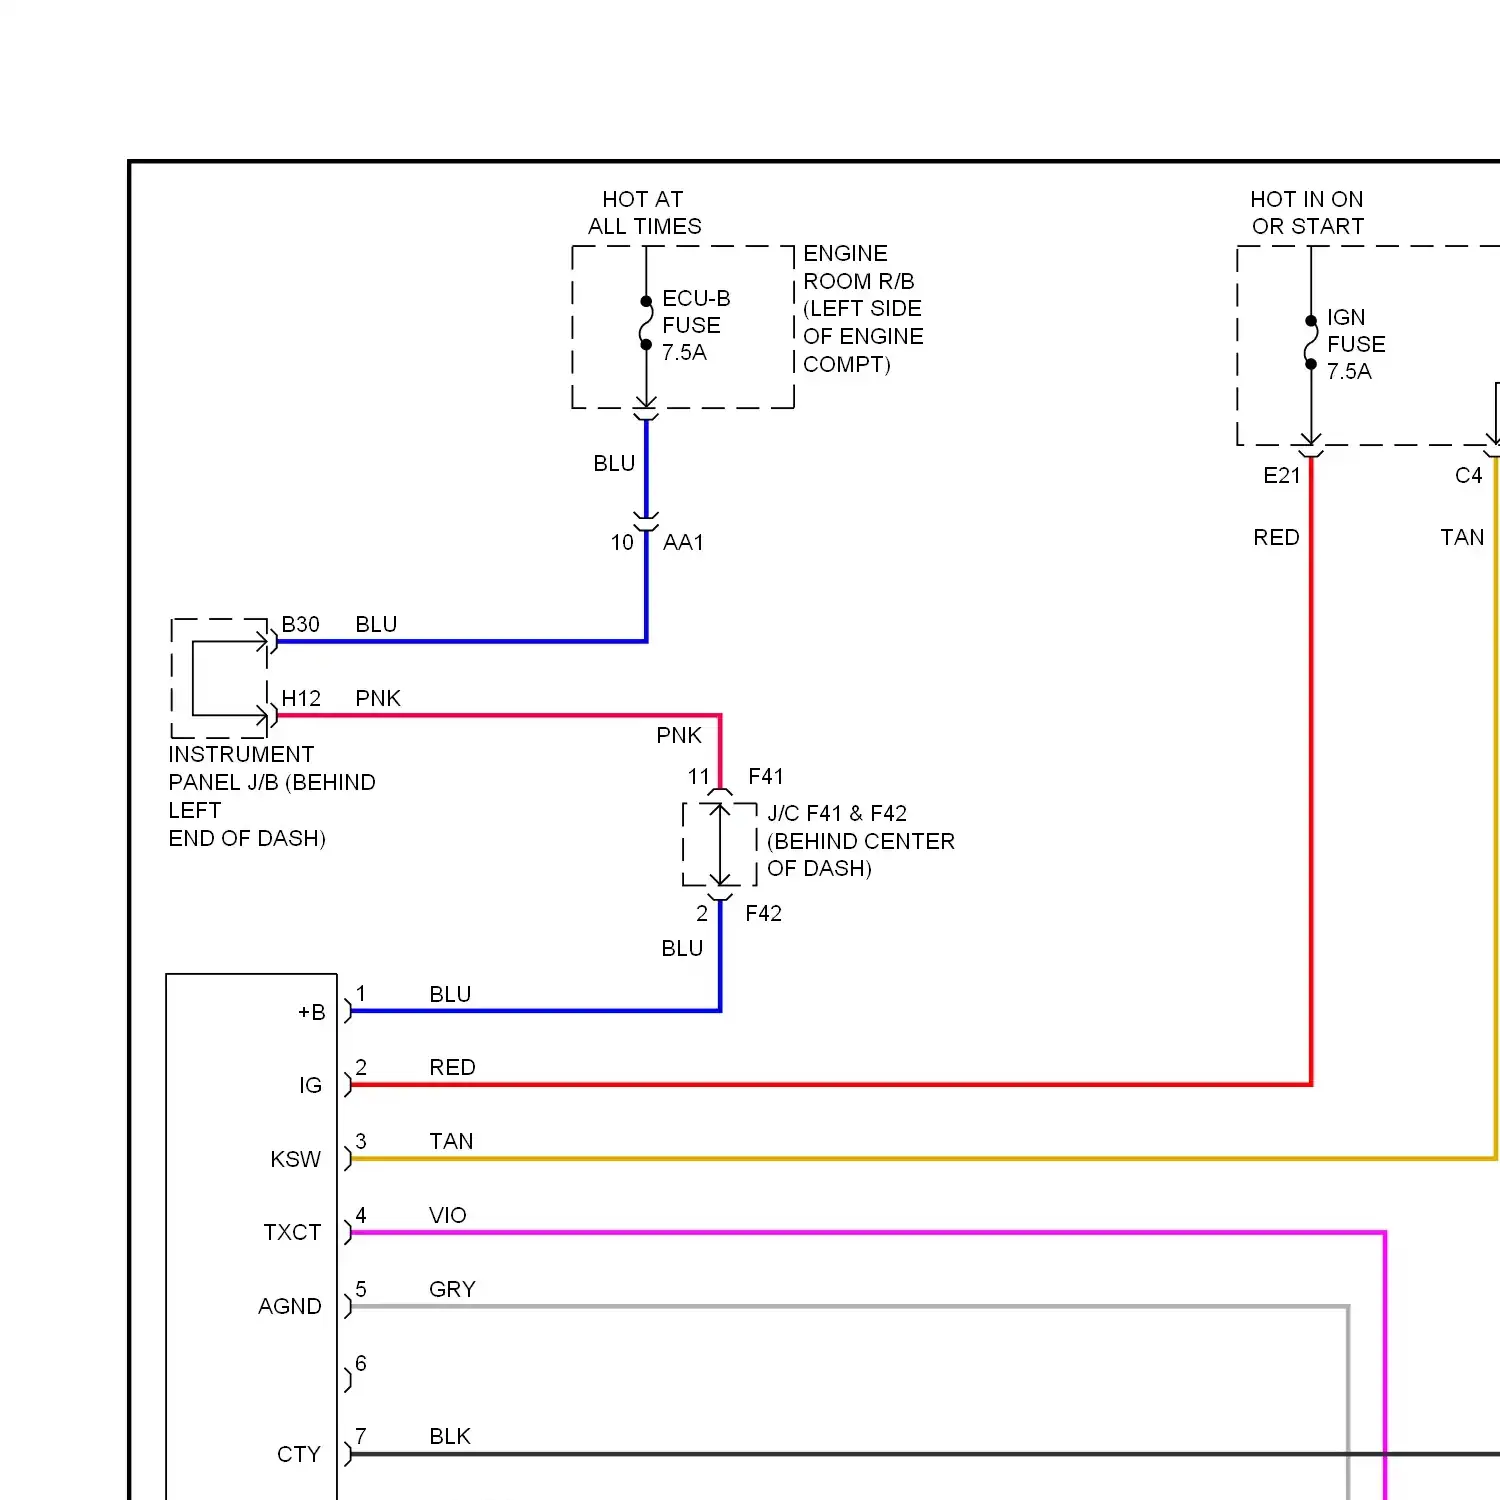Click BLU wire label next to B30
The image size is (1500, 1500).
coord(376,625)
